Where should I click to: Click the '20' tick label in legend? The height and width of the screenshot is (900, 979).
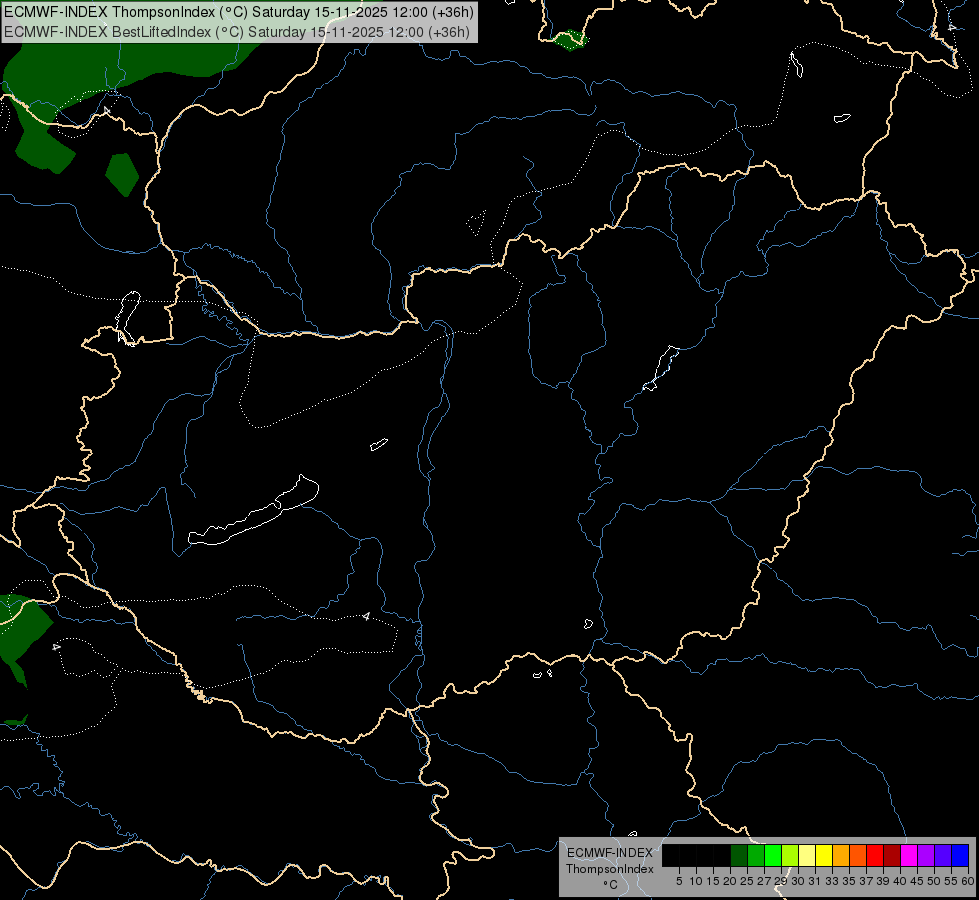pyautogui.click(x=730, y=881)
